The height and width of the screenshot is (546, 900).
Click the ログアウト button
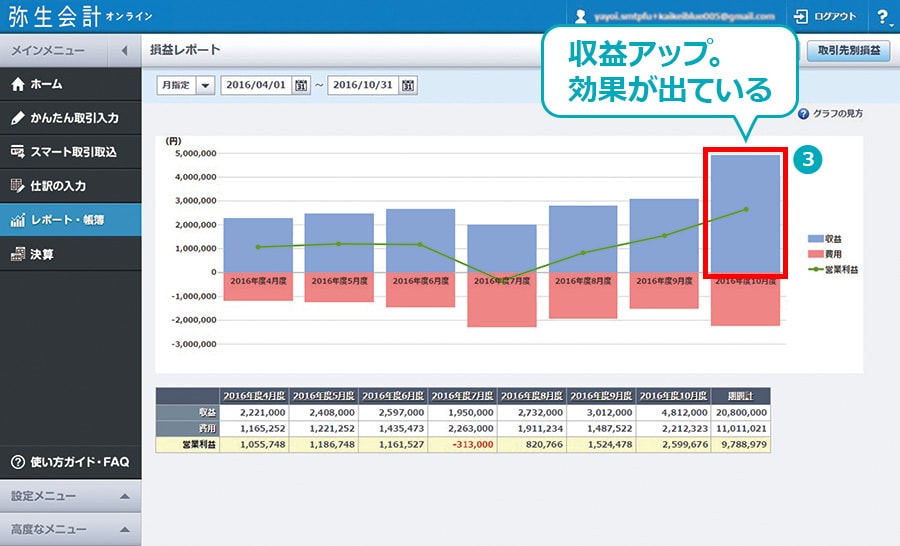coord(825,17)
